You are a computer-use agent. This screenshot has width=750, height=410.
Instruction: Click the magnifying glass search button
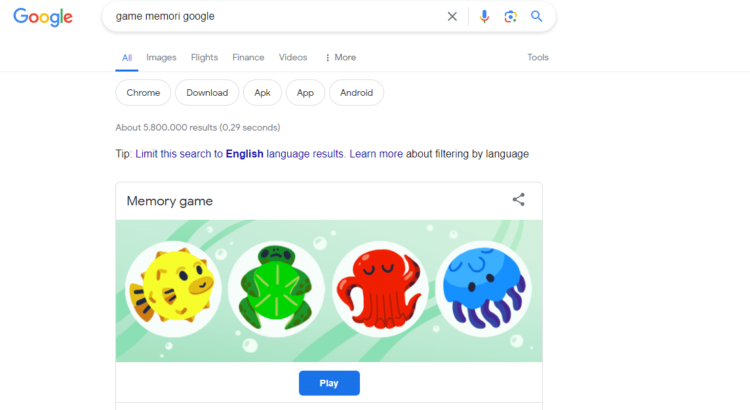pos(537,16)
